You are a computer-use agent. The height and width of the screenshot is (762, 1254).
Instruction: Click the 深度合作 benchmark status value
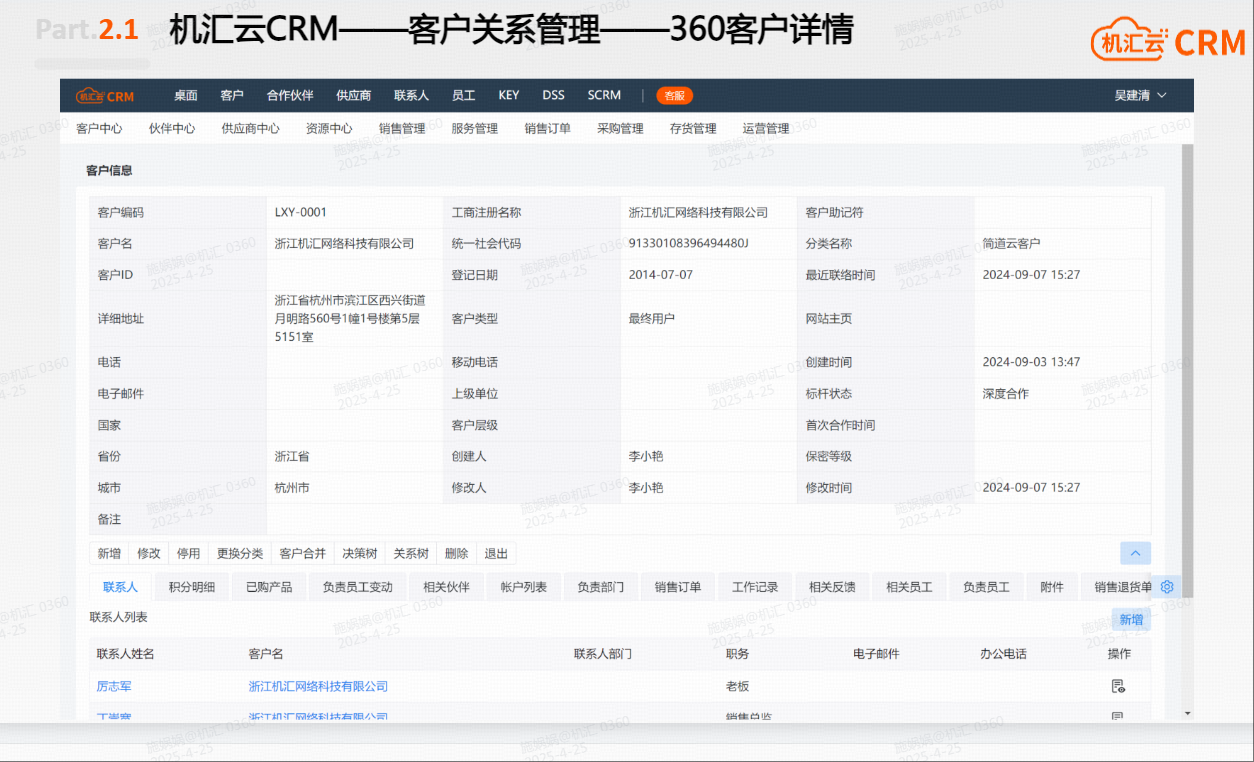point(1006,393)
